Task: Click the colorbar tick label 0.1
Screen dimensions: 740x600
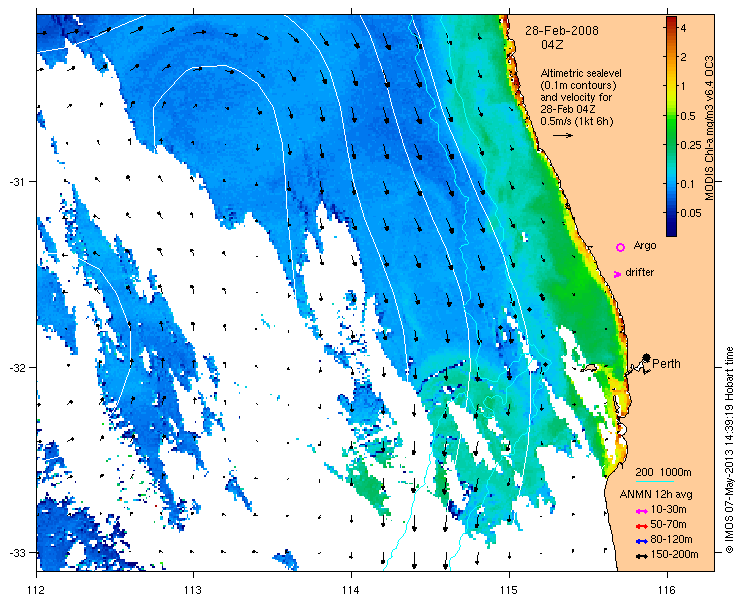Action: pos(688,184)
